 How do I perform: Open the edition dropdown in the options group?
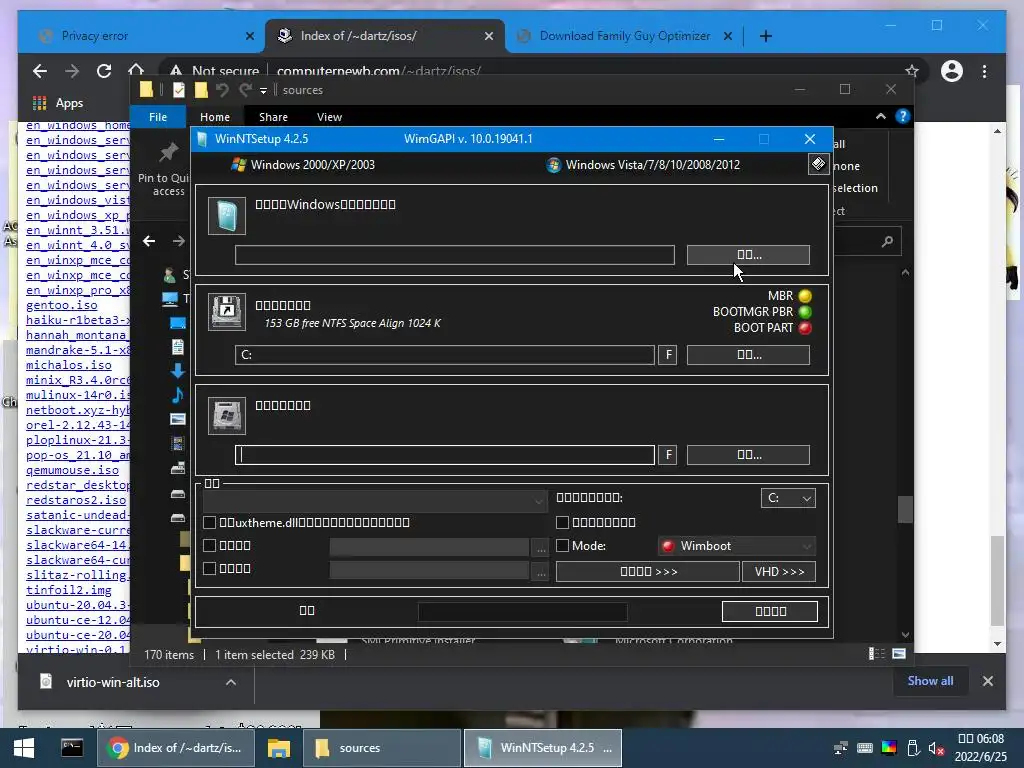click(375, 501)
